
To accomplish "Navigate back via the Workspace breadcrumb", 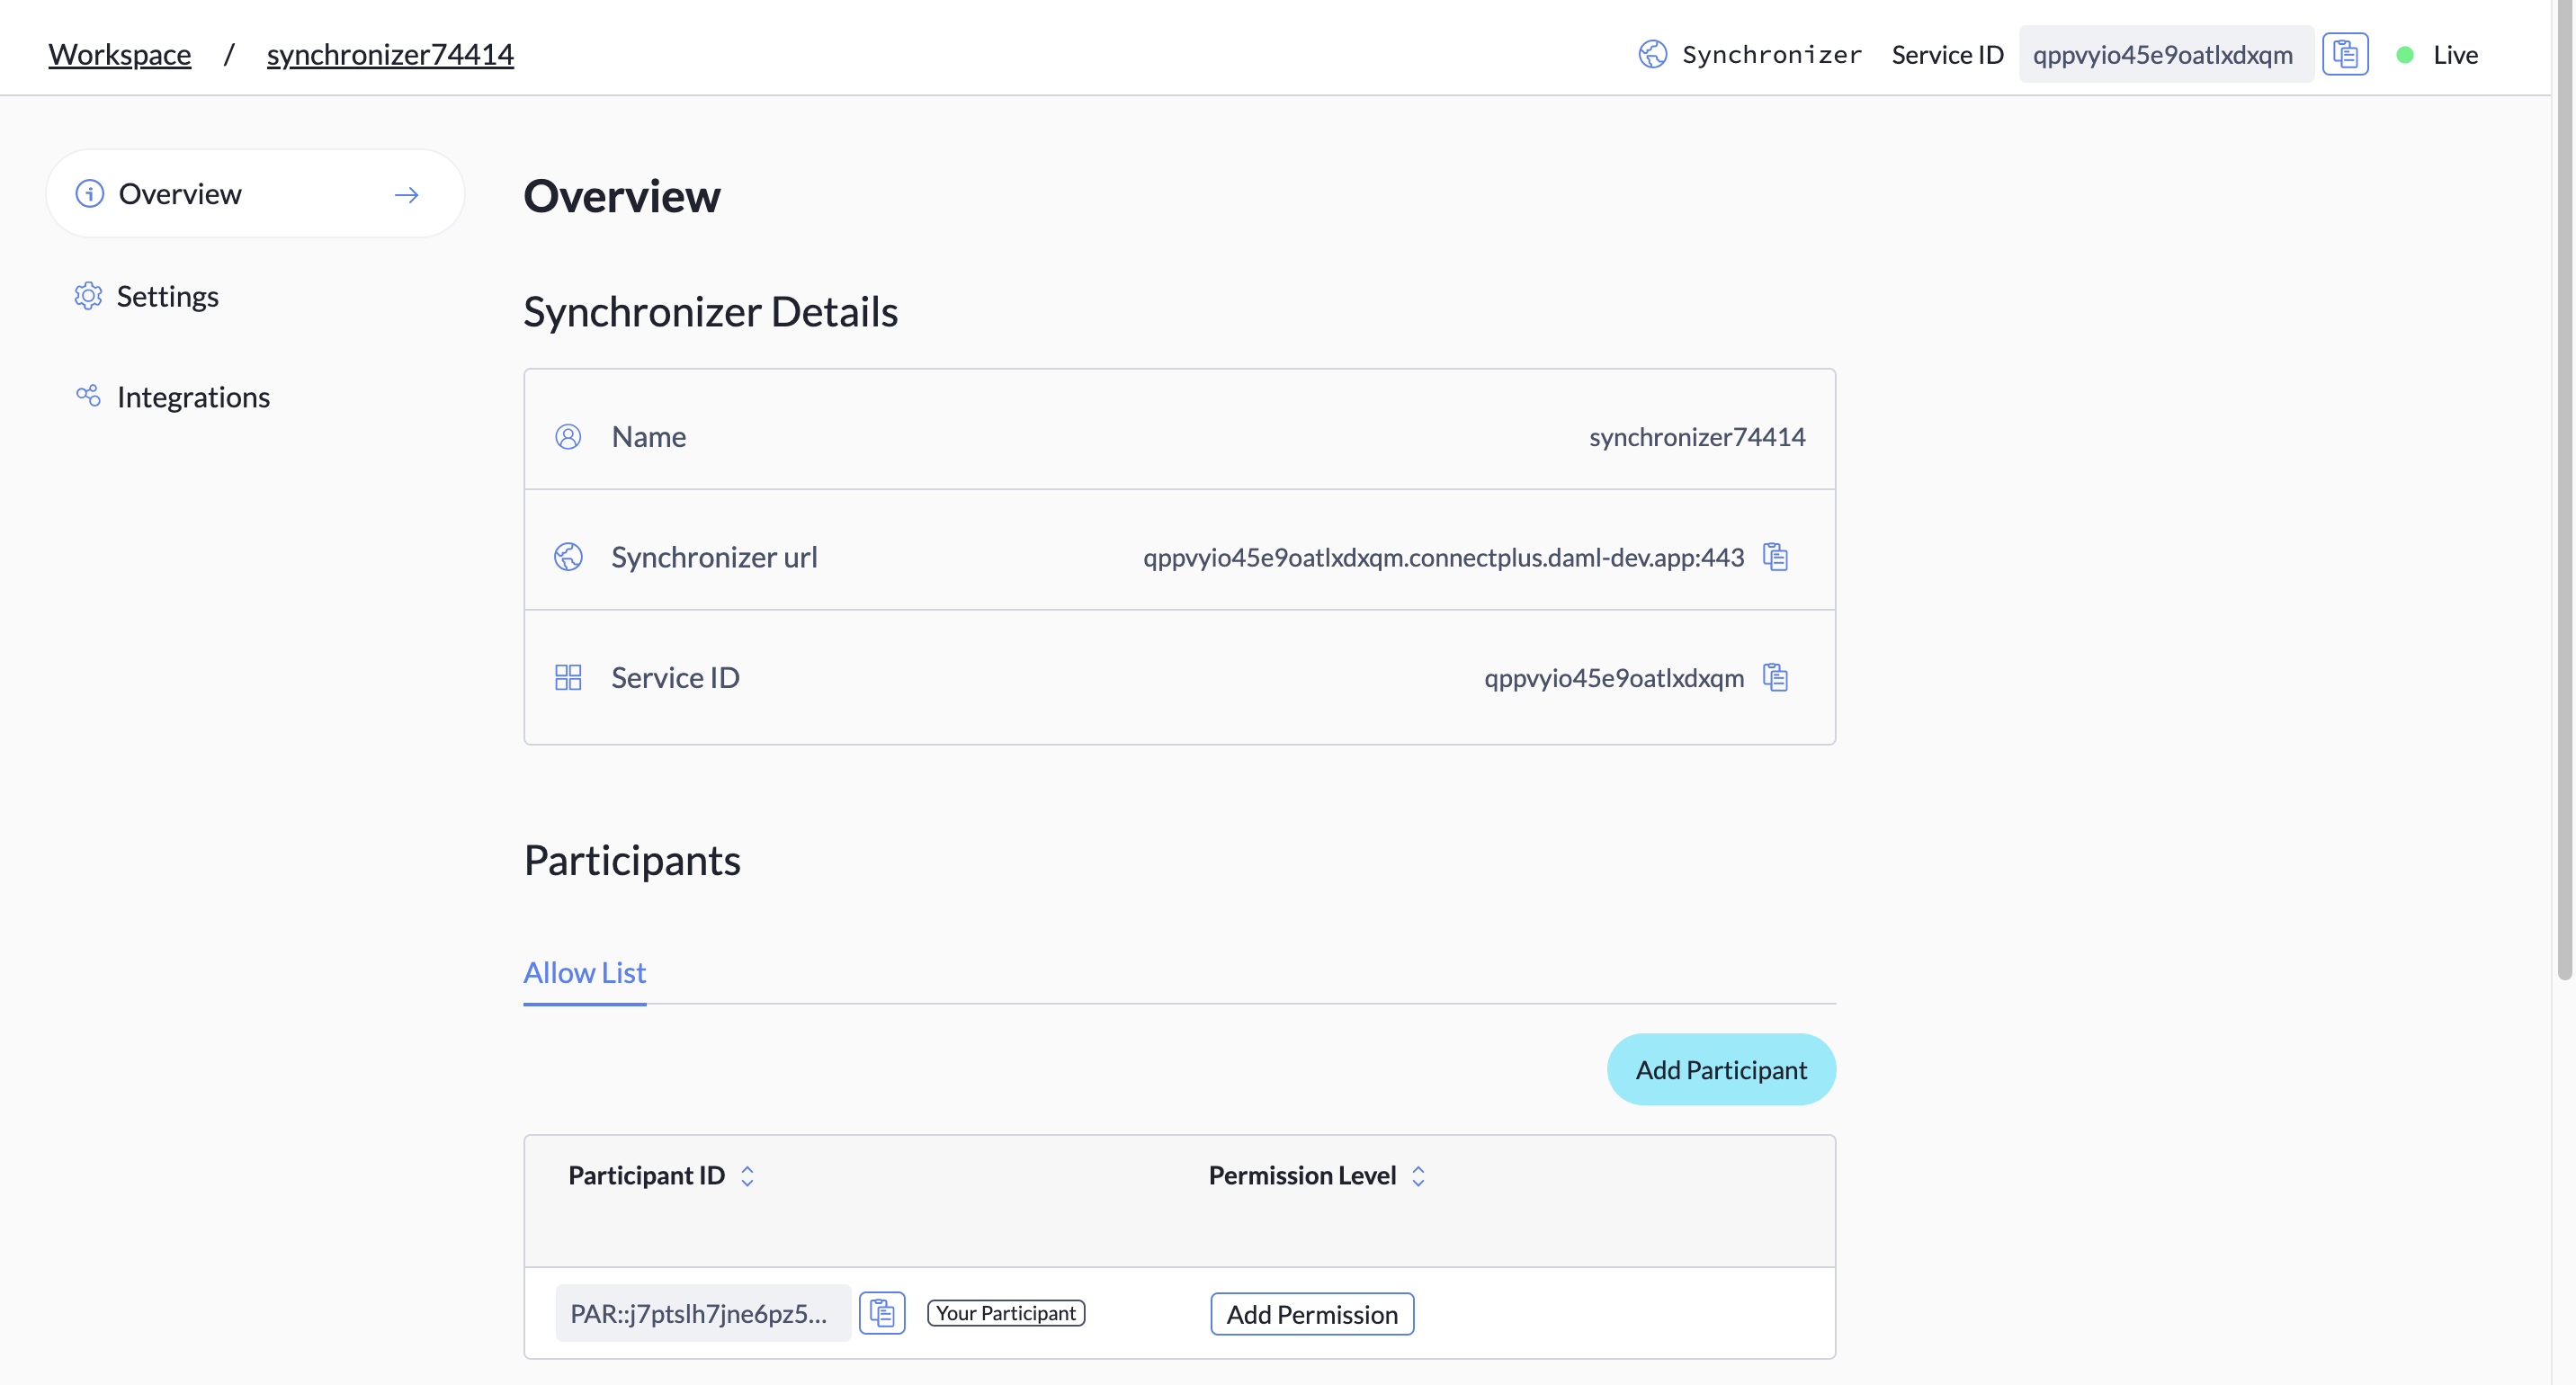I will [x=119, y=54].
